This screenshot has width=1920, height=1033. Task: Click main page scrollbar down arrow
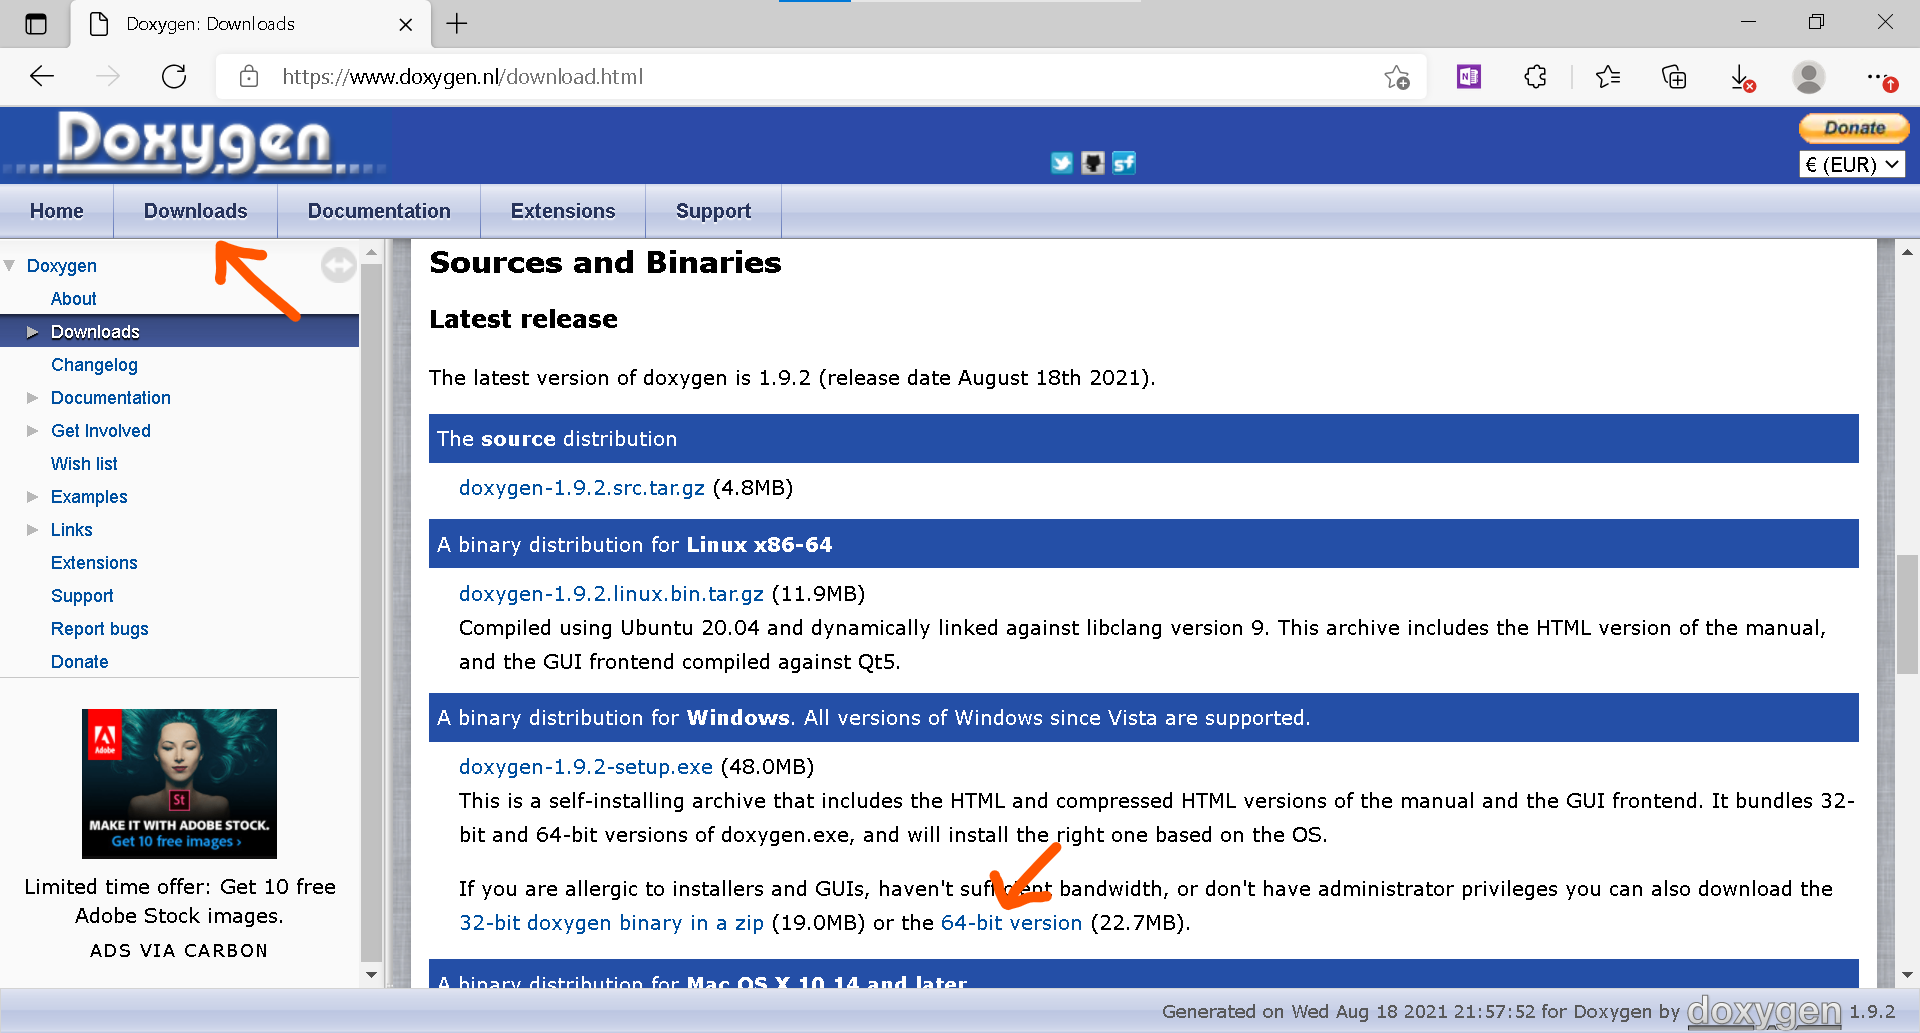[1907, 975]
